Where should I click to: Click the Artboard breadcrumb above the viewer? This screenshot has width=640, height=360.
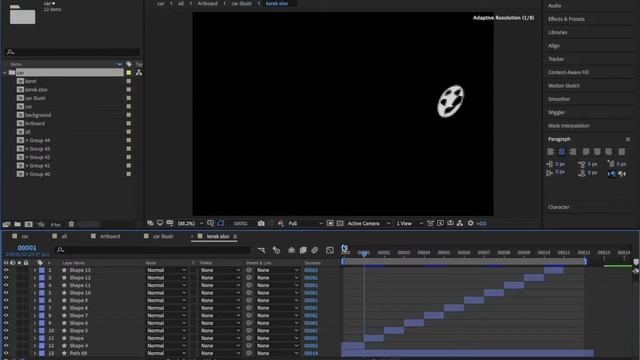207,3
